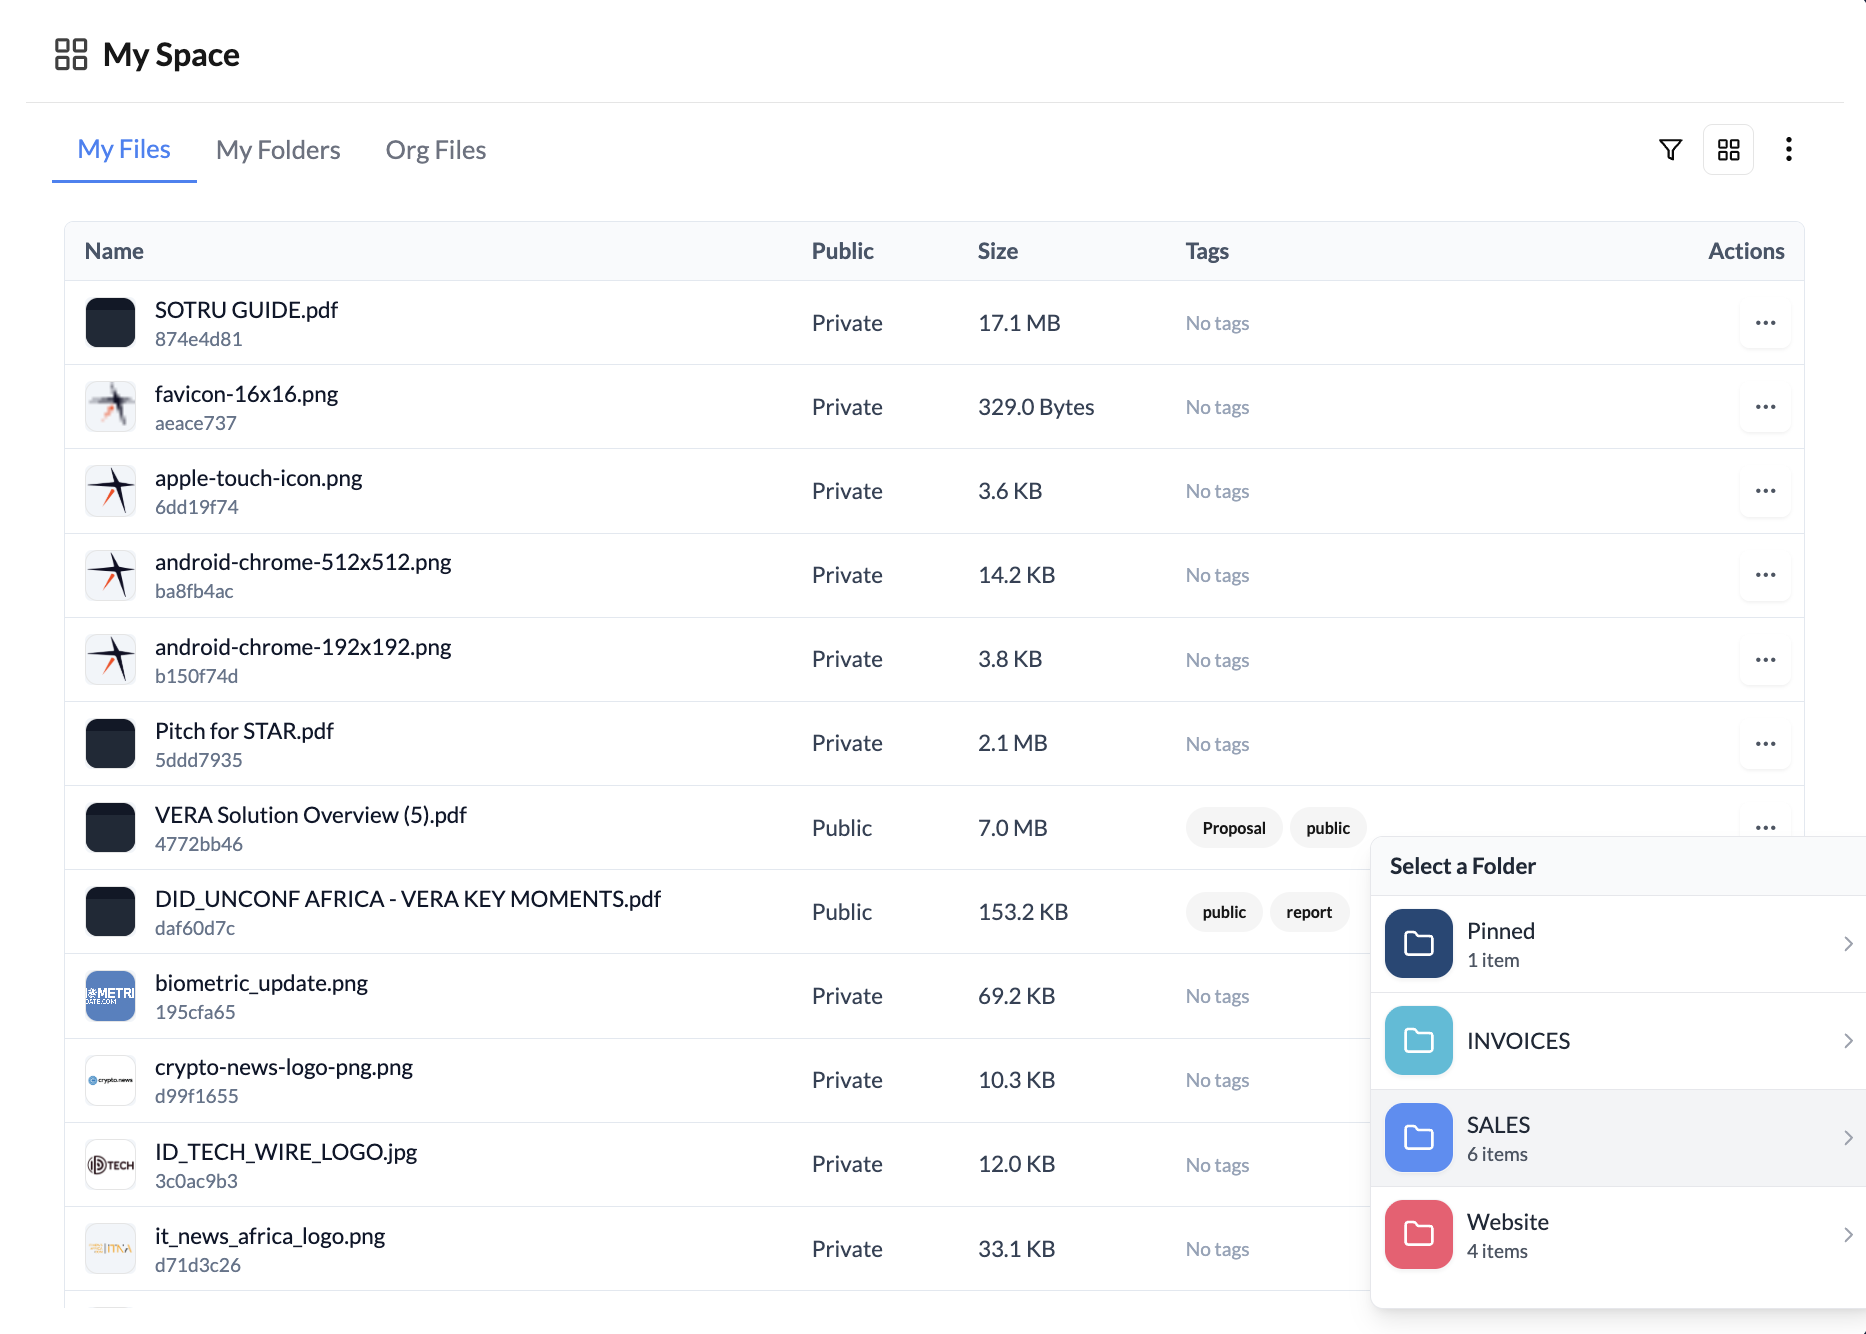Viewport: 1866px width, 1334px height.
Task: Select the INVOICES folder icon
Action: pyautogui.click(x=1418, y=1040)
